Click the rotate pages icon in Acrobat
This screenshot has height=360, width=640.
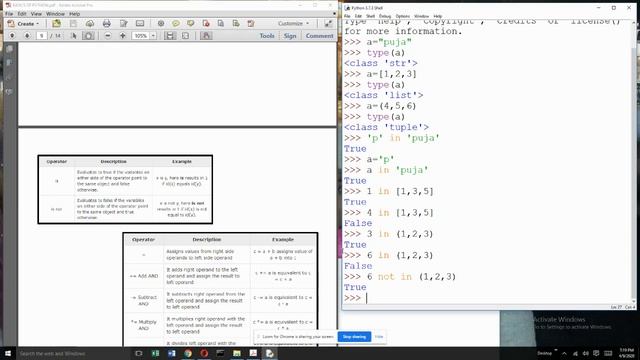coord(251,24)
